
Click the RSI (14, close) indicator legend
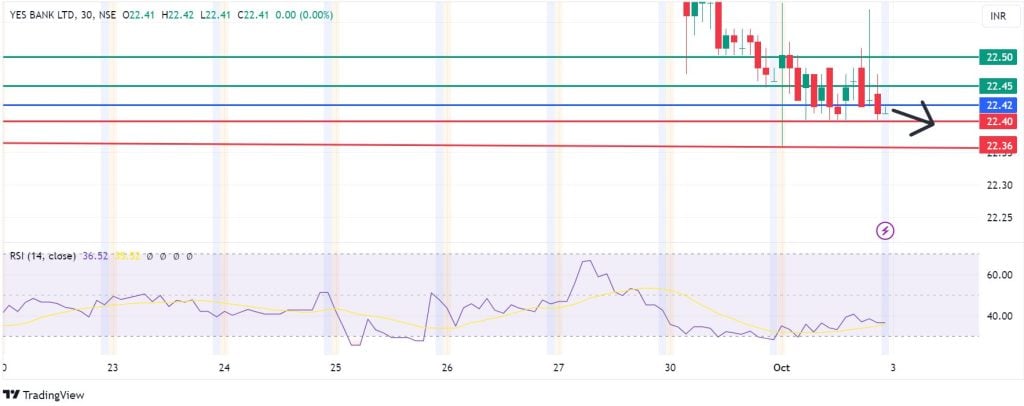point(42,257)
